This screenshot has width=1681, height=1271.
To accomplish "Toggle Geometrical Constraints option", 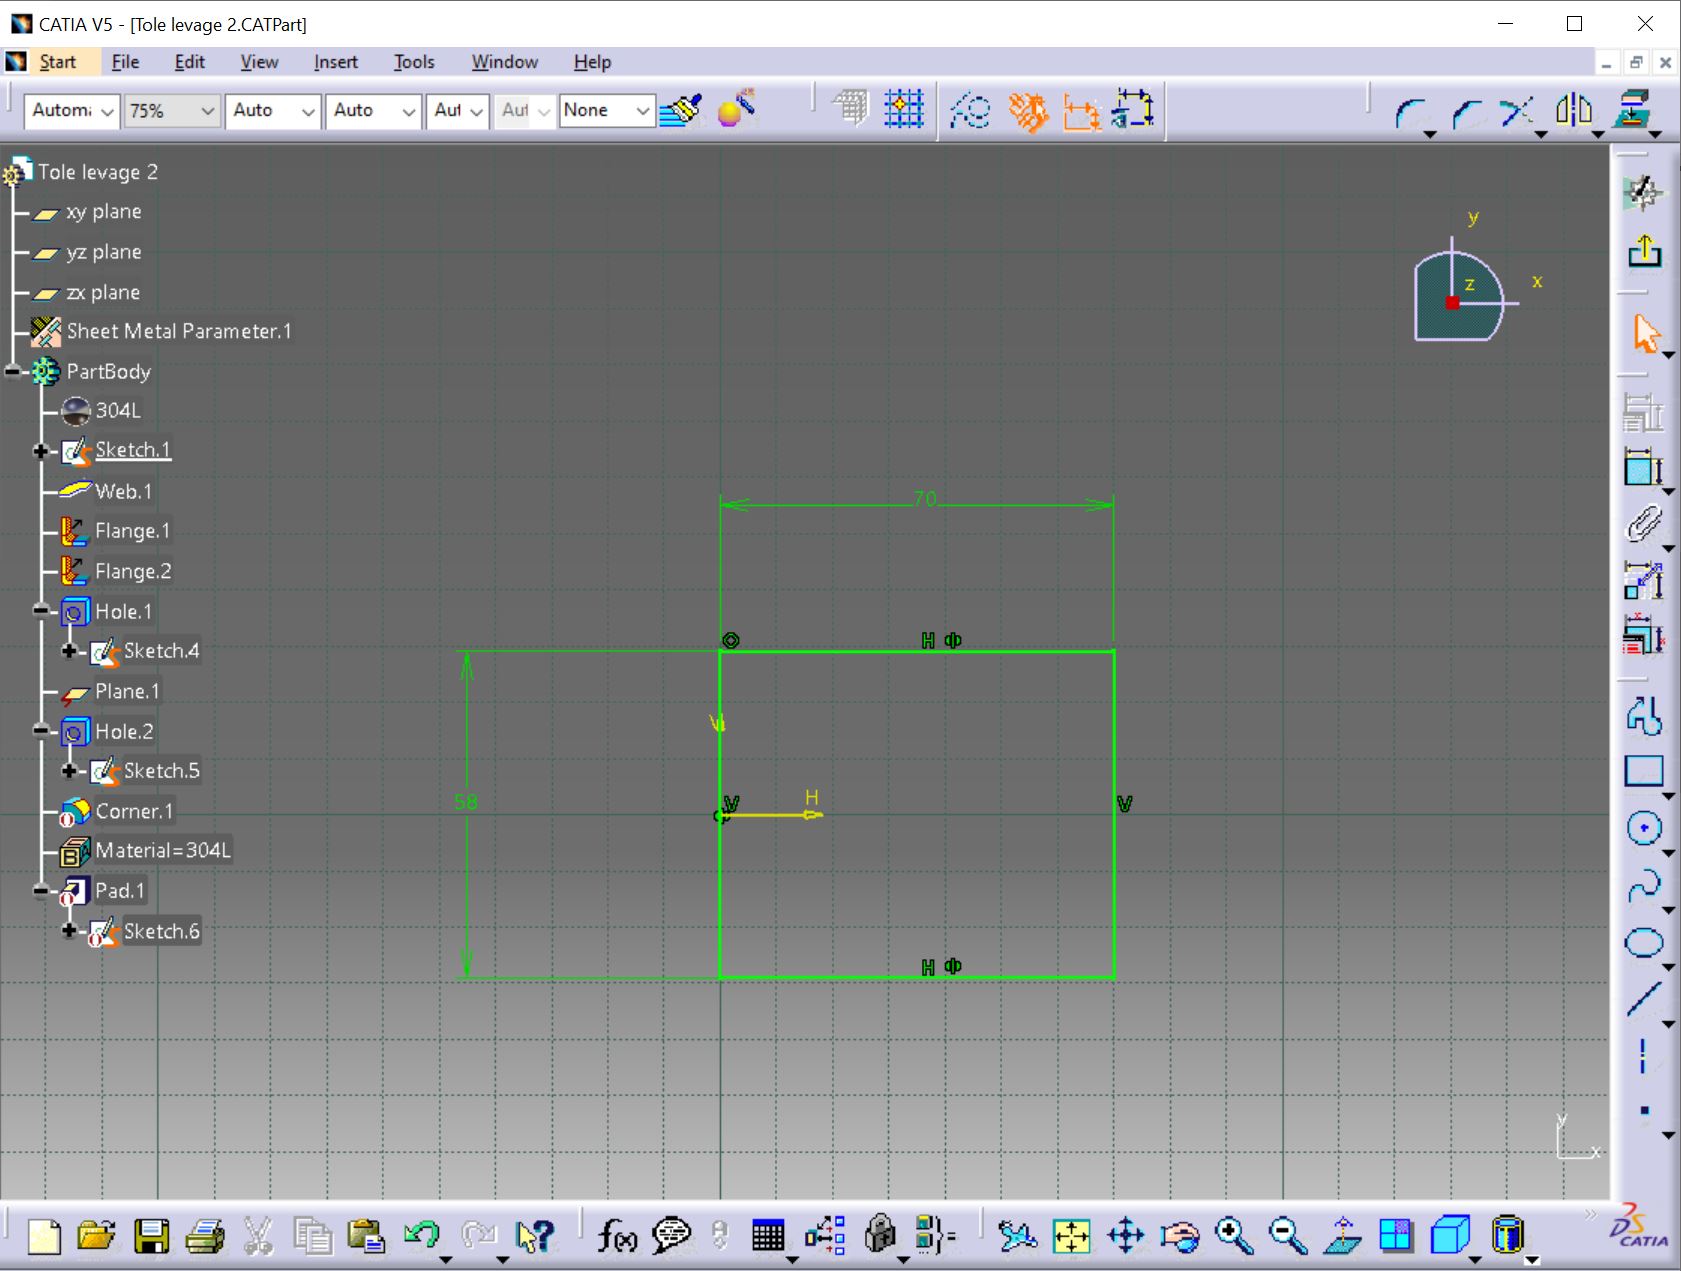I will coord(1027,112).
